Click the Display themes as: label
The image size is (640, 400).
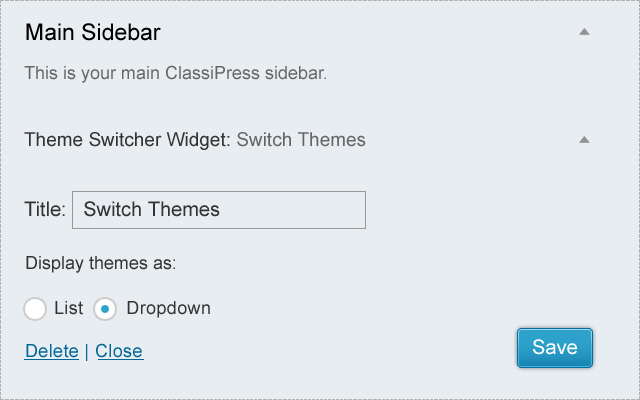tap(101, 264)
